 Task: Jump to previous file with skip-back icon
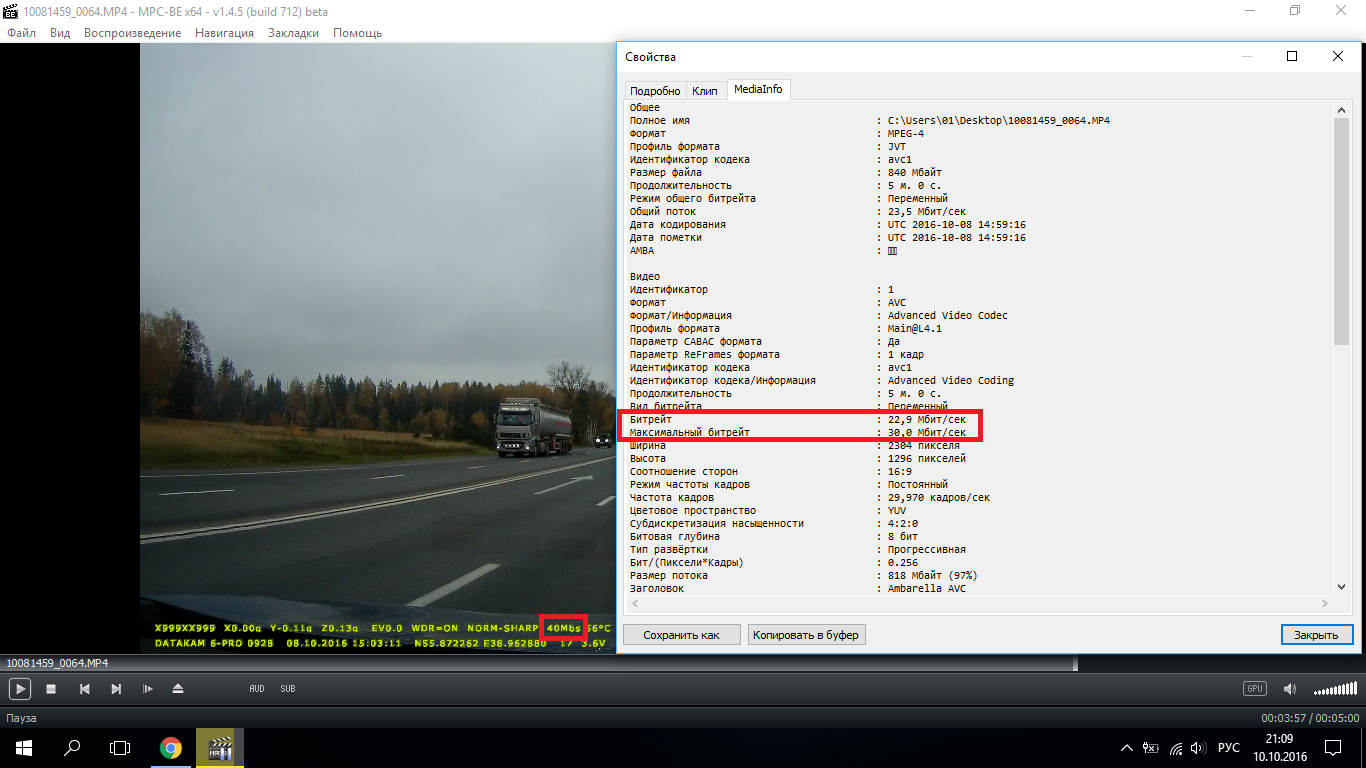coord(85,689)
